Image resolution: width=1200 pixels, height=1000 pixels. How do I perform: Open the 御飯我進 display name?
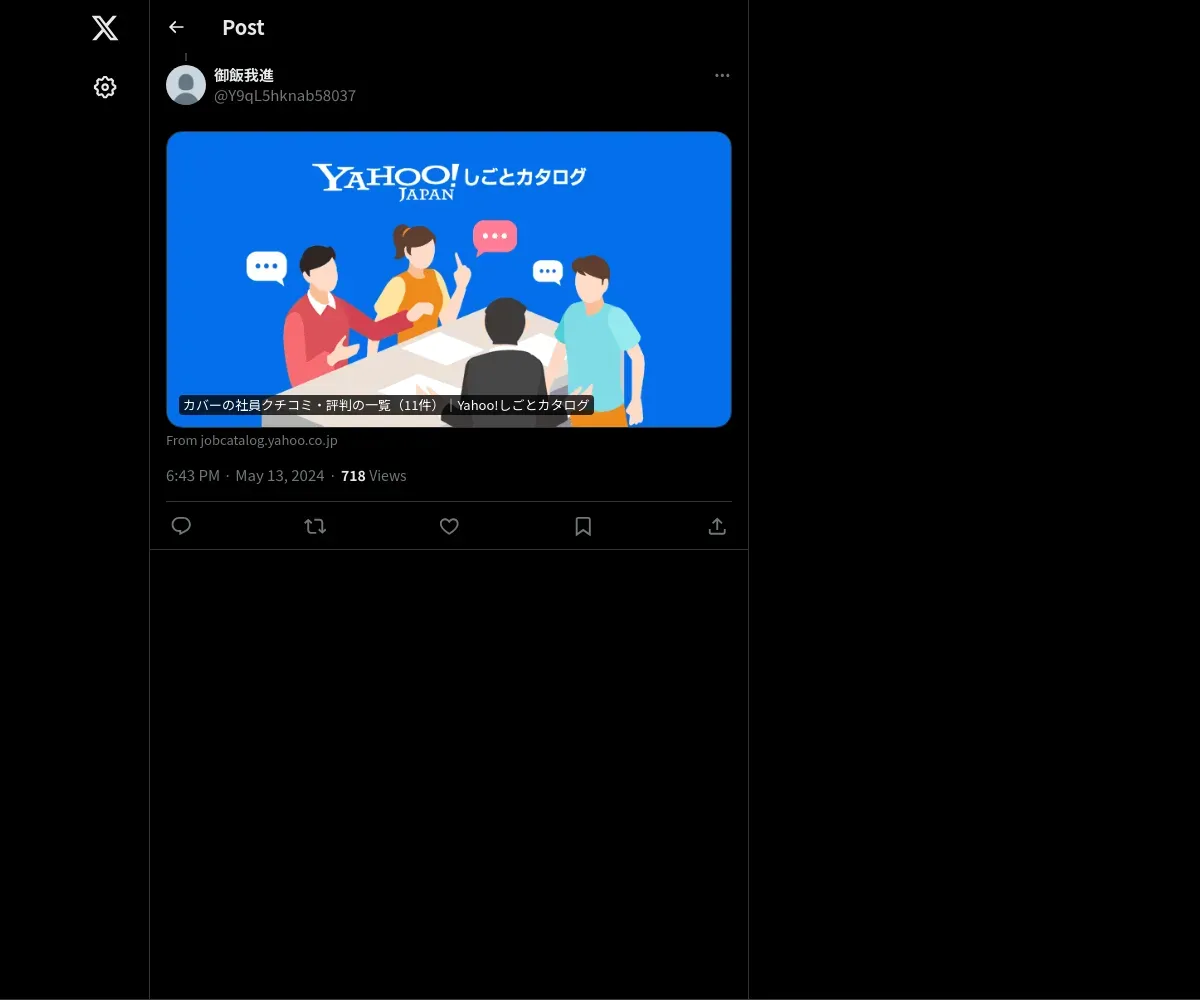244,75
